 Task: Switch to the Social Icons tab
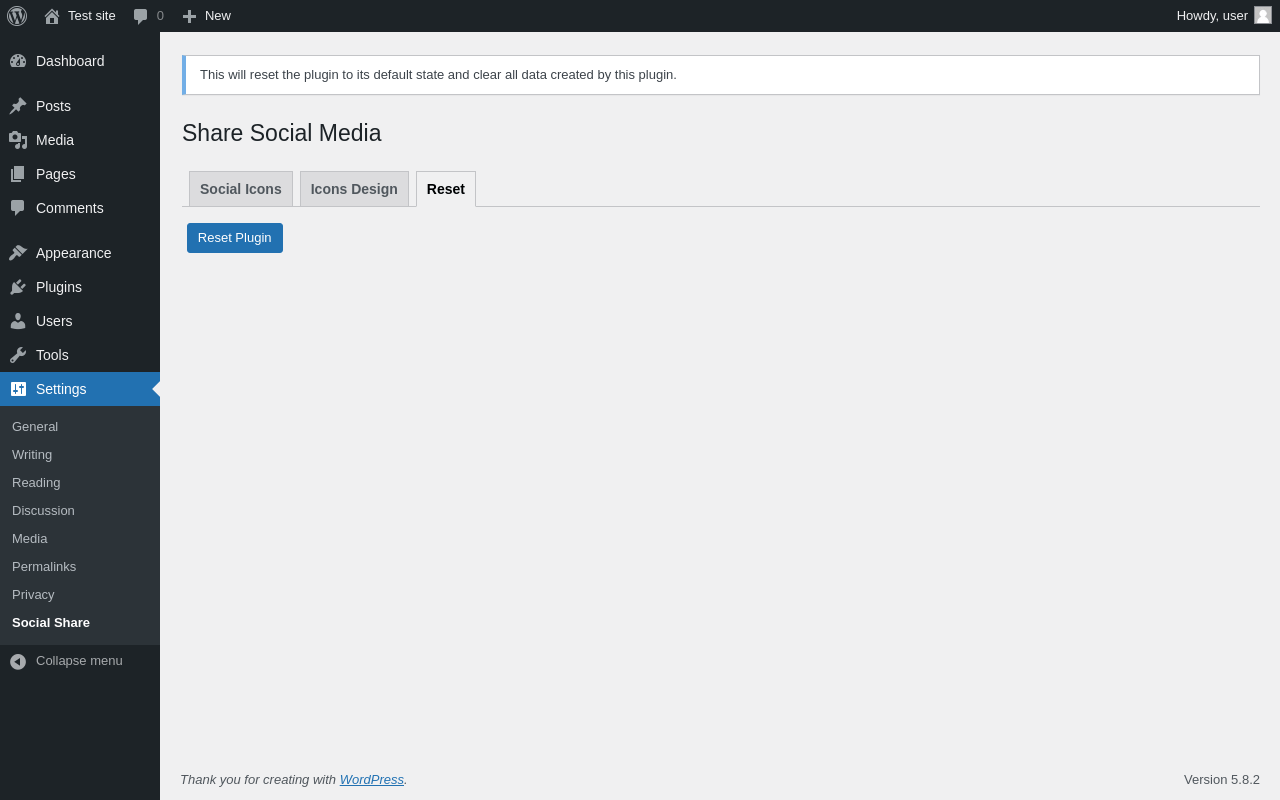(x=241, y=189)
